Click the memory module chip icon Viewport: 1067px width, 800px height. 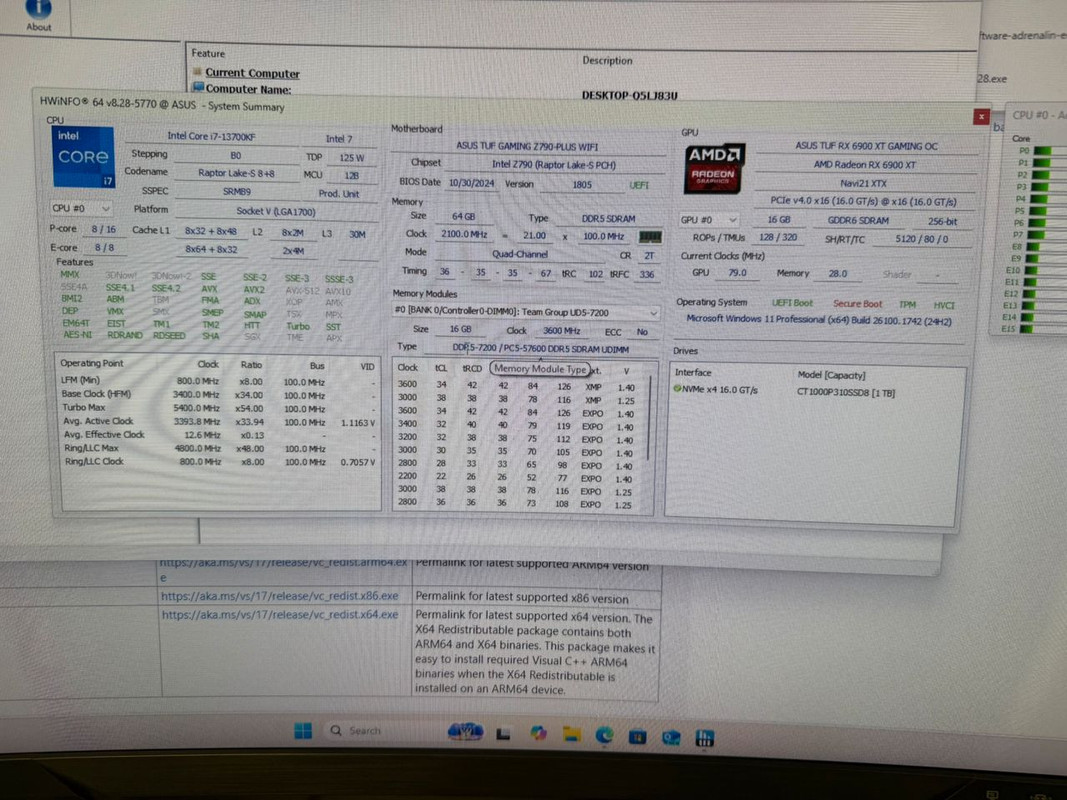650,237
